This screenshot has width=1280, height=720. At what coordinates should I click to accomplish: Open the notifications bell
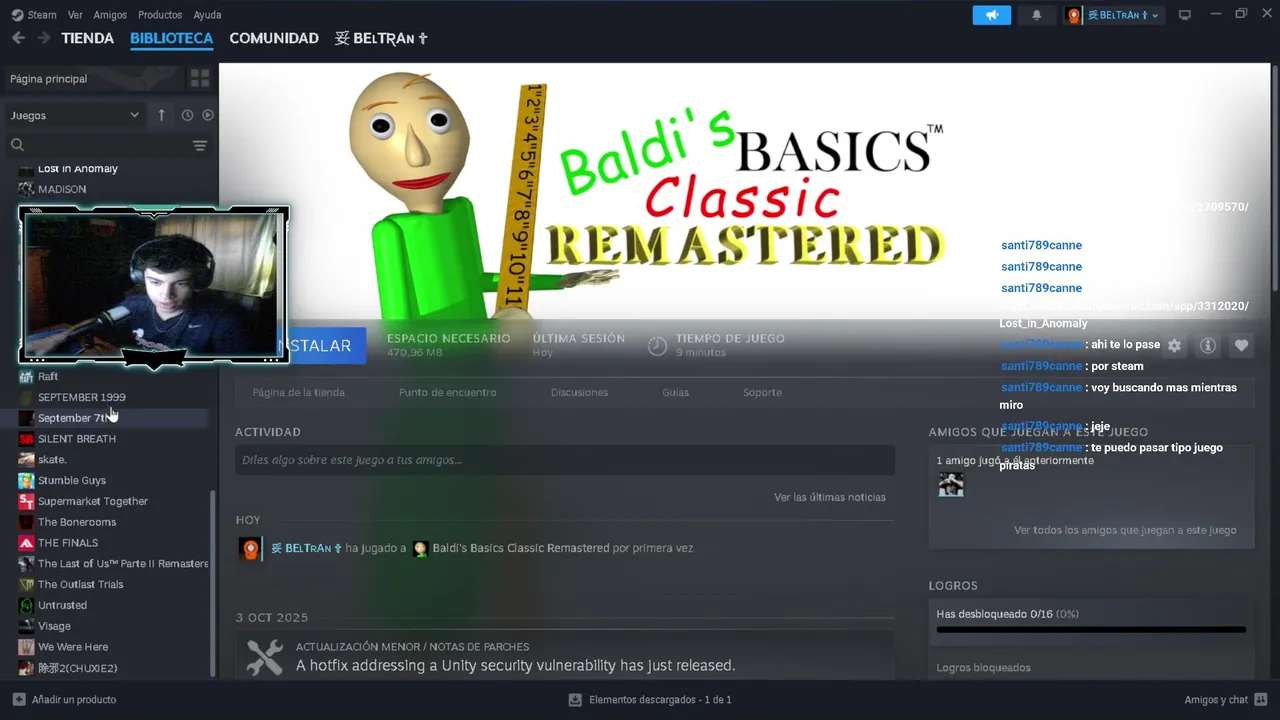[1036, 15]
